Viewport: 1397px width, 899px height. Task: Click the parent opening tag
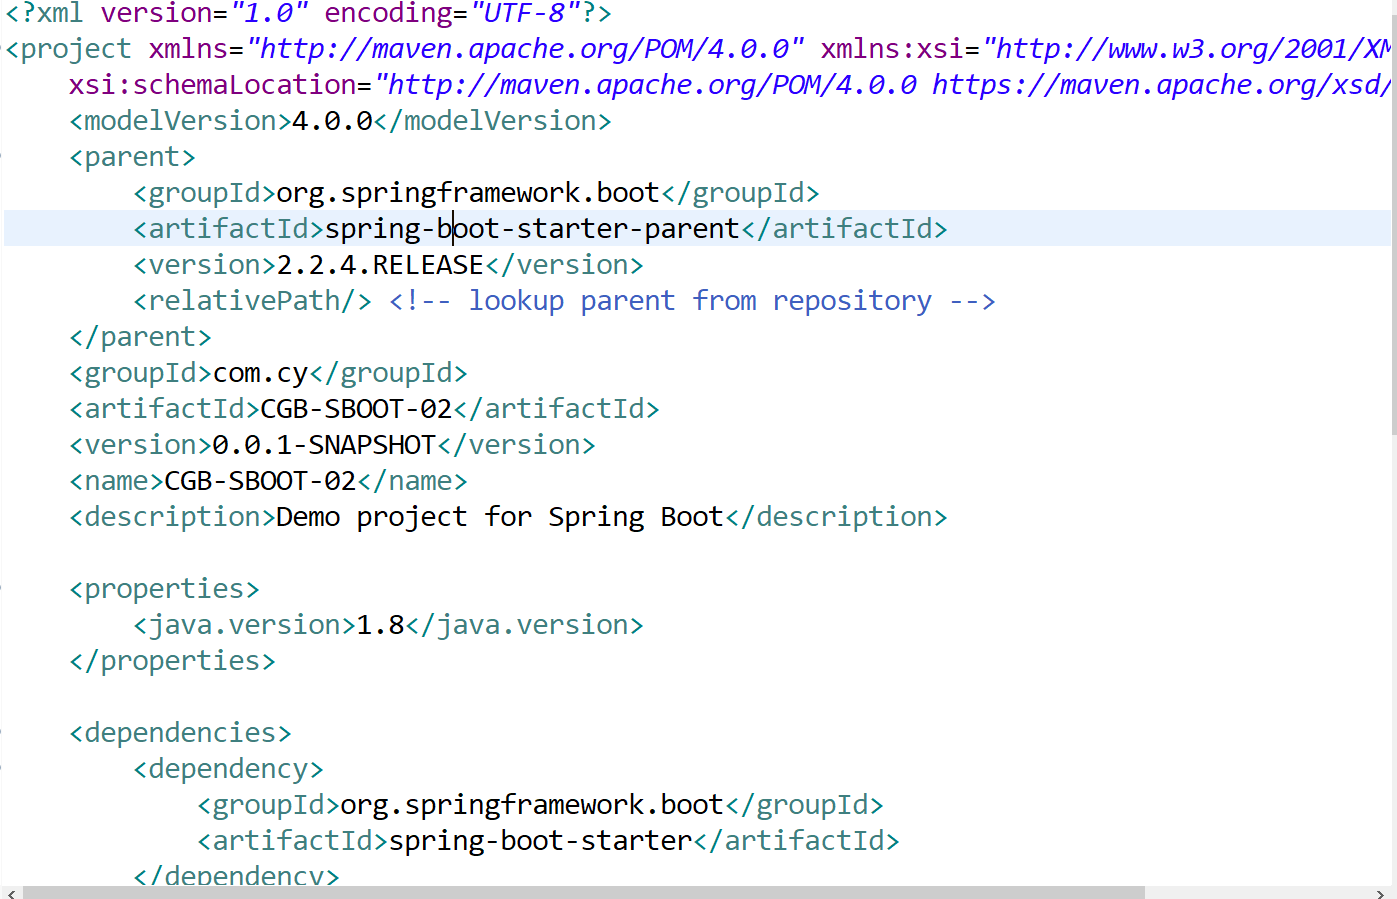coord(131,156)
